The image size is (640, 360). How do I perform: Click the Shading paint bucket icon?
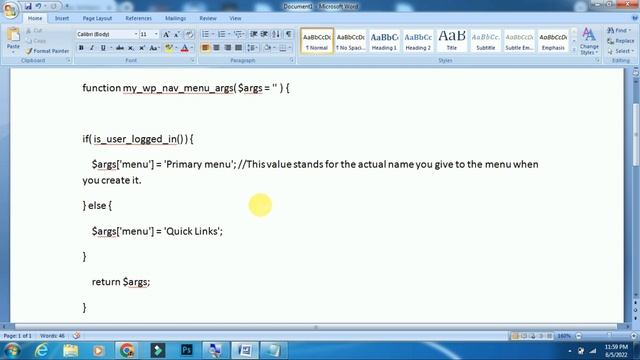[x=267, y=48]
